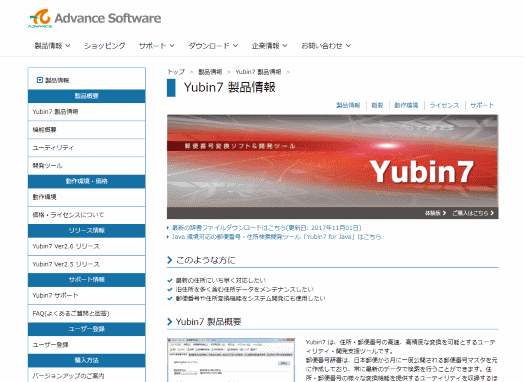Click the 製品情報 breadcrumb link
Image resolution: width=525 pixels, height=382 pixels.
(210, 72)
